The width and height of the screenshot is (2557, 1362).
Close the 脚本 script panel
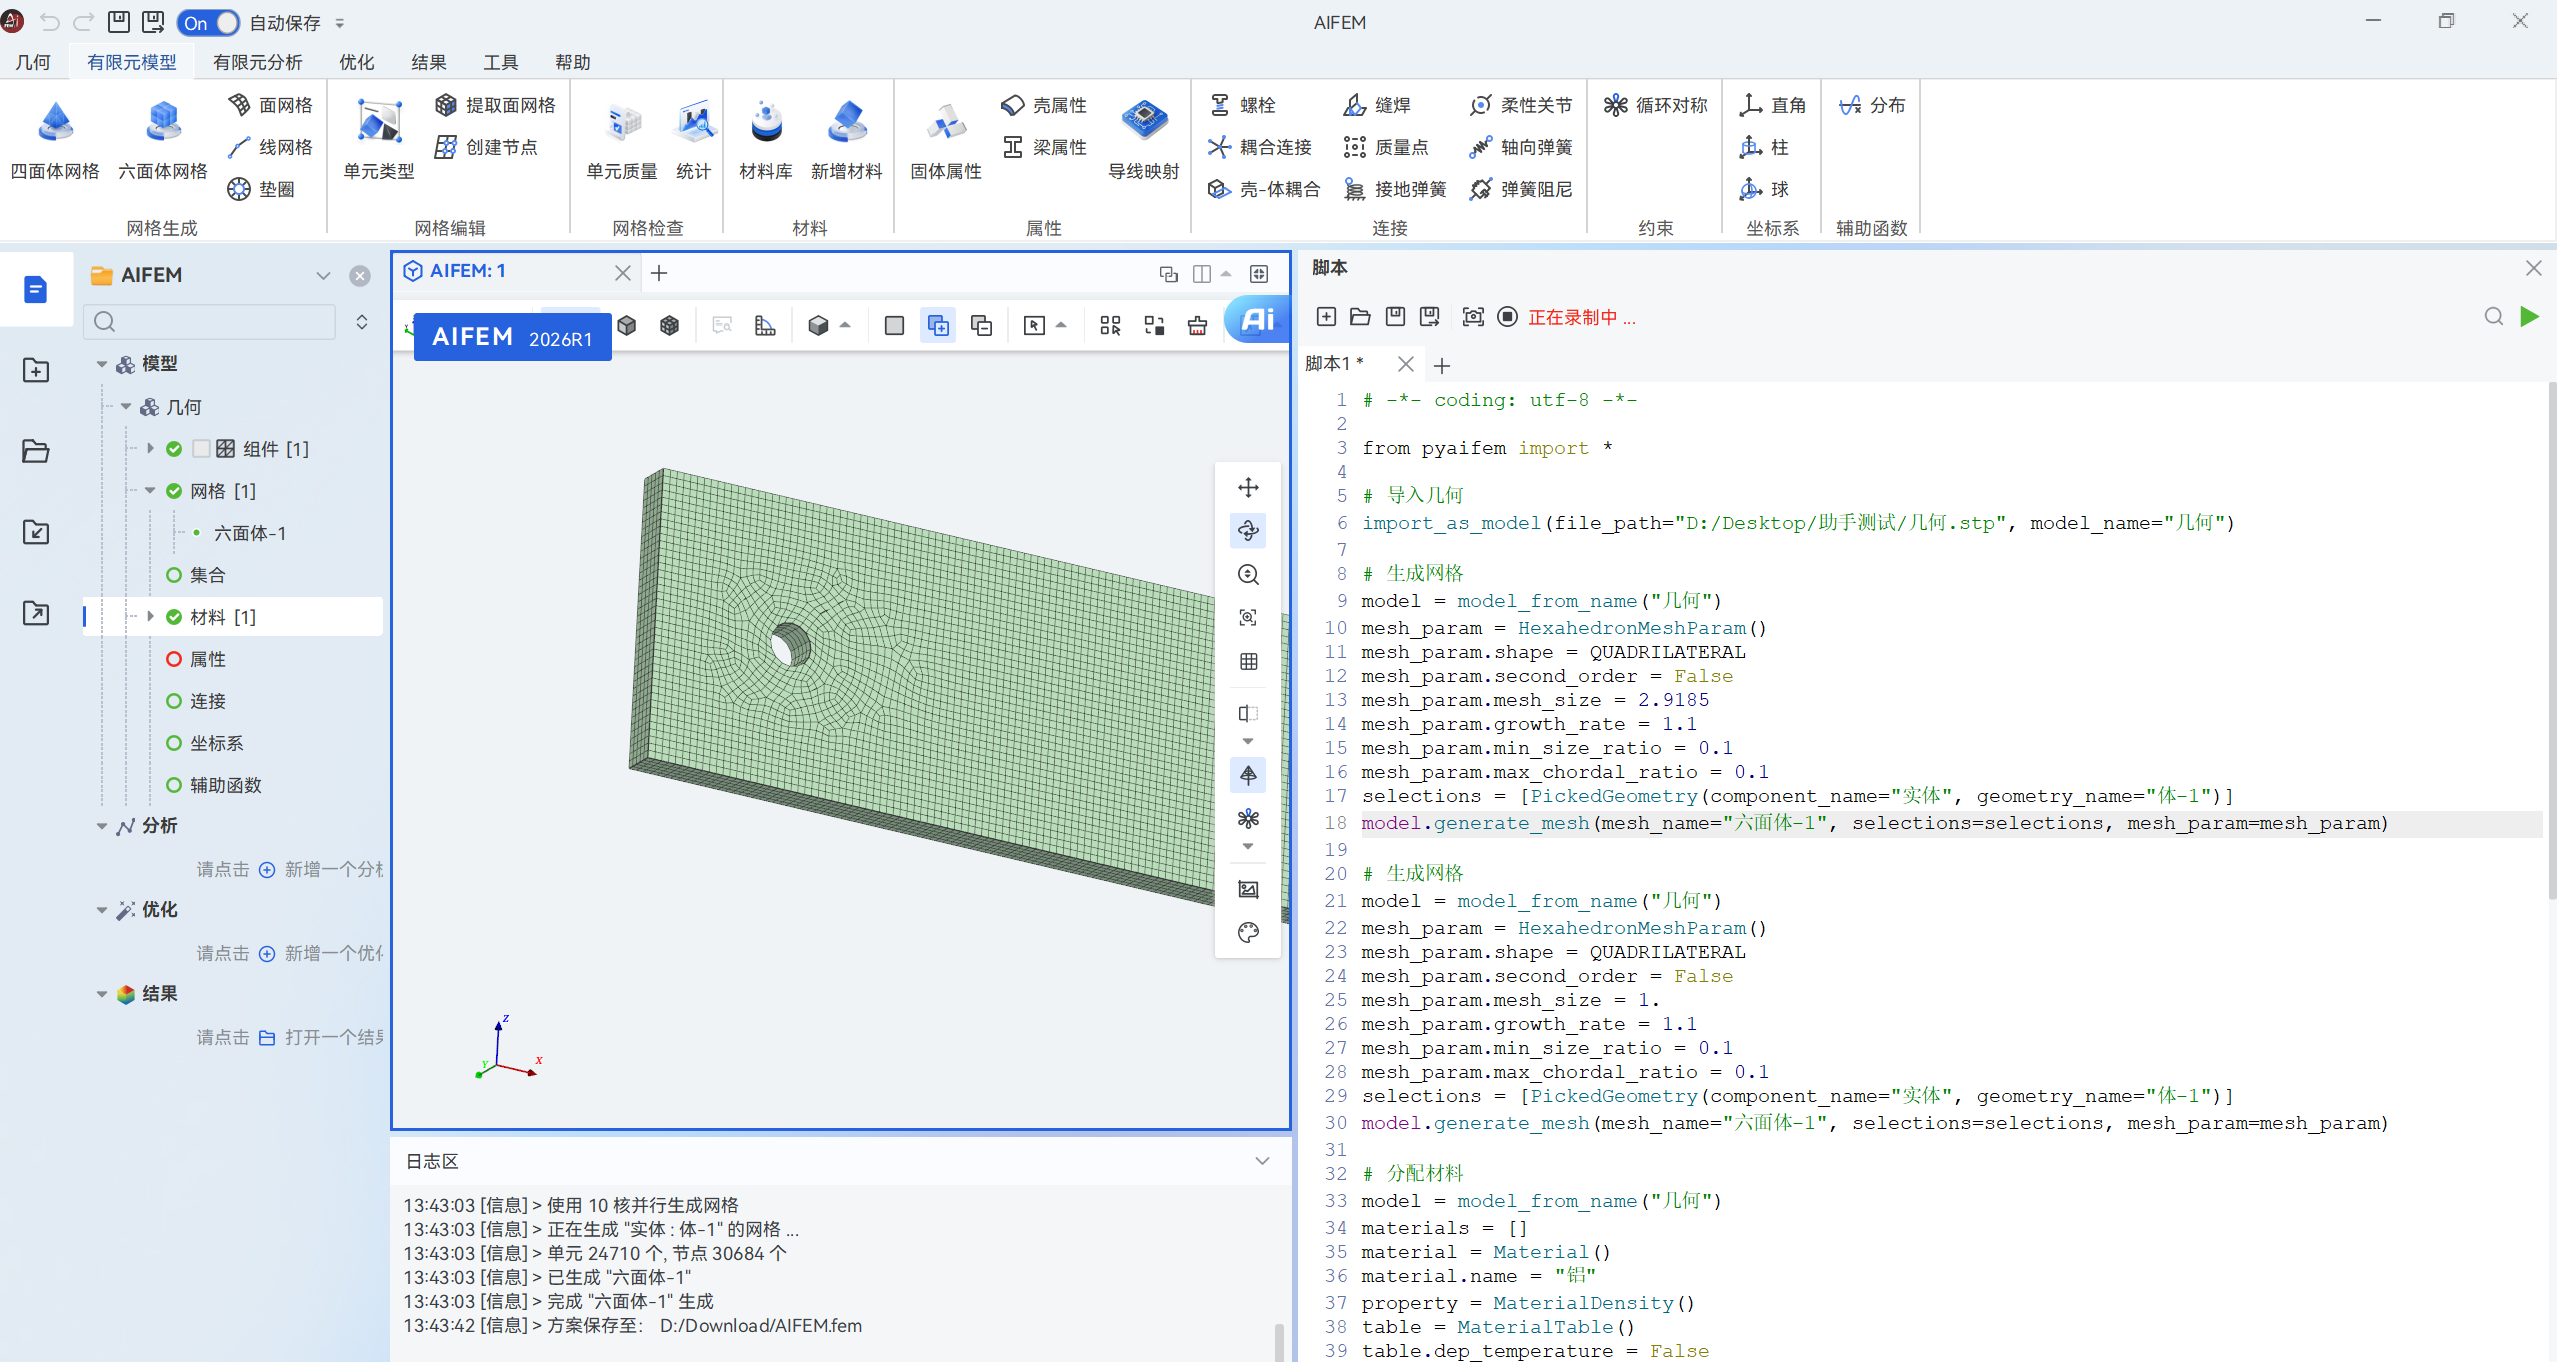tap(2533, 268)
